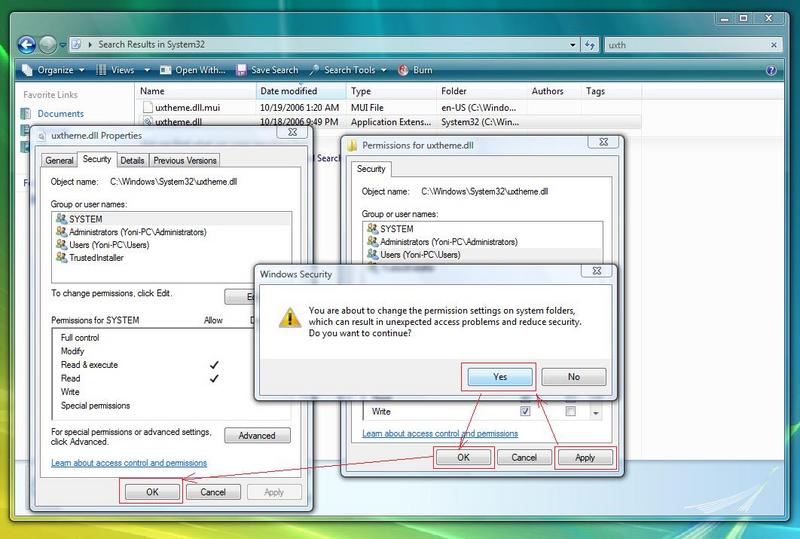Switch to the Details tab
Viewport: 800px width, 539px height.
[132, 160]
